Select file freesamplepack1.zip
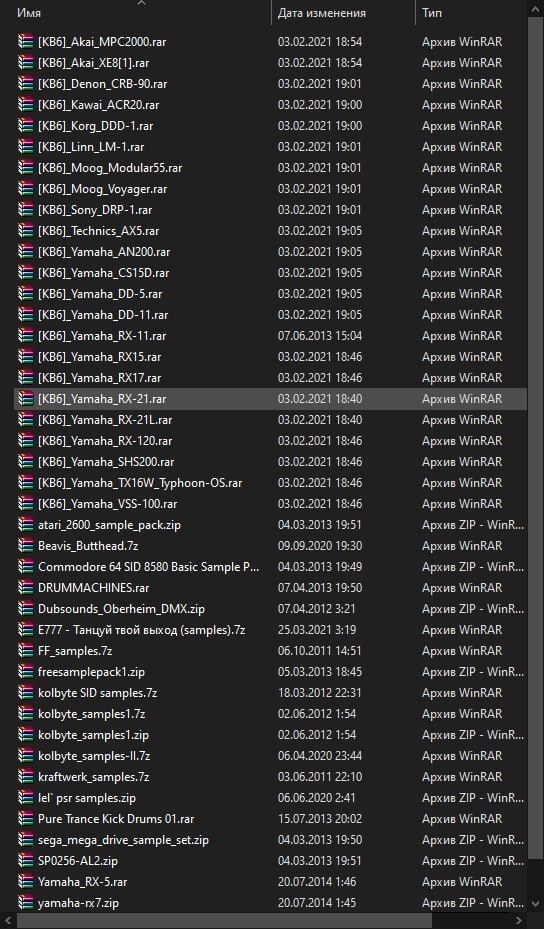Viewport: 544px width, 929px height. click(x=91, y=672)
